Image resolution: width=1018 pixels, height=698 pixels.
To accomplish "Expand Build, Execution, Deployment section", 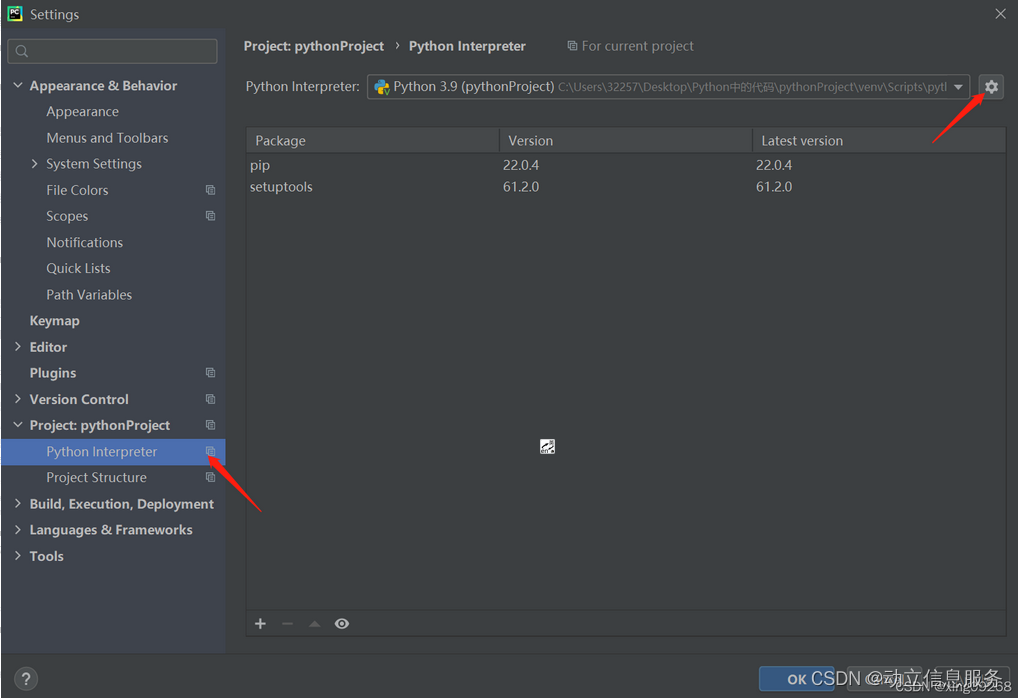I will point(18,503).
